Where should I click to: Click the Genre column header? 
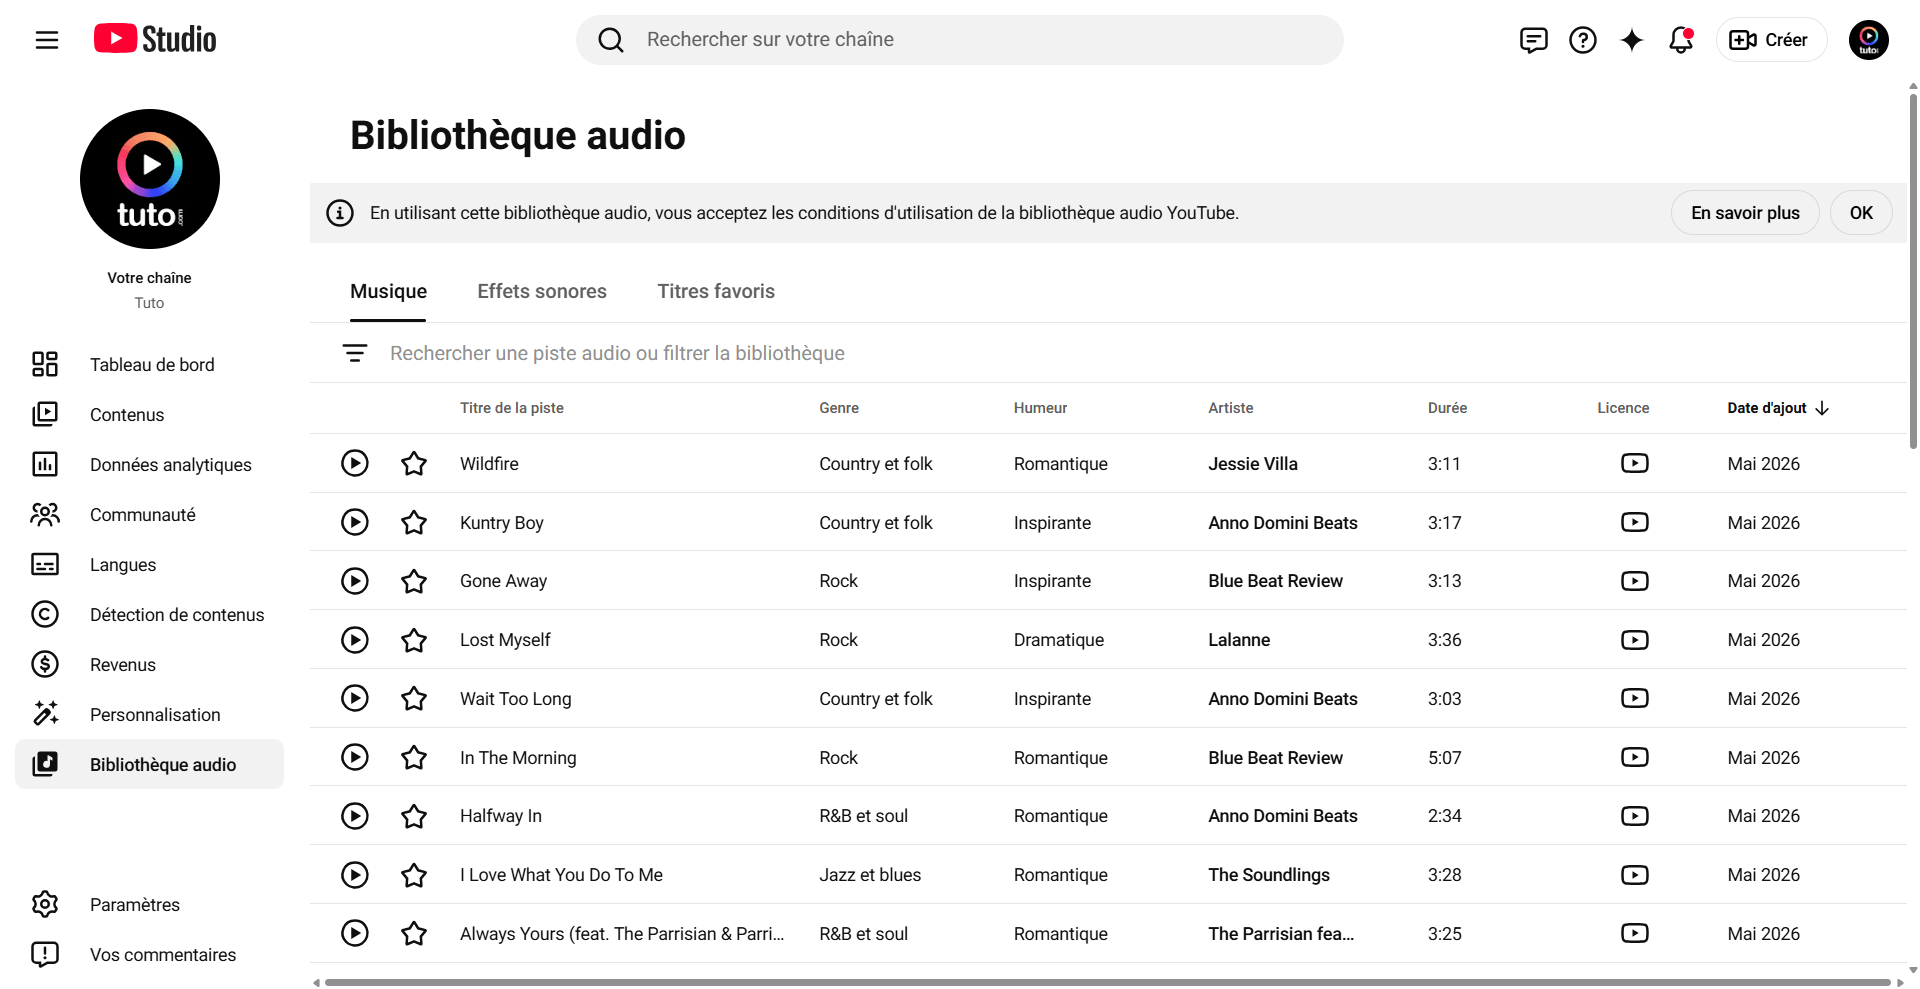pos(839,408)
